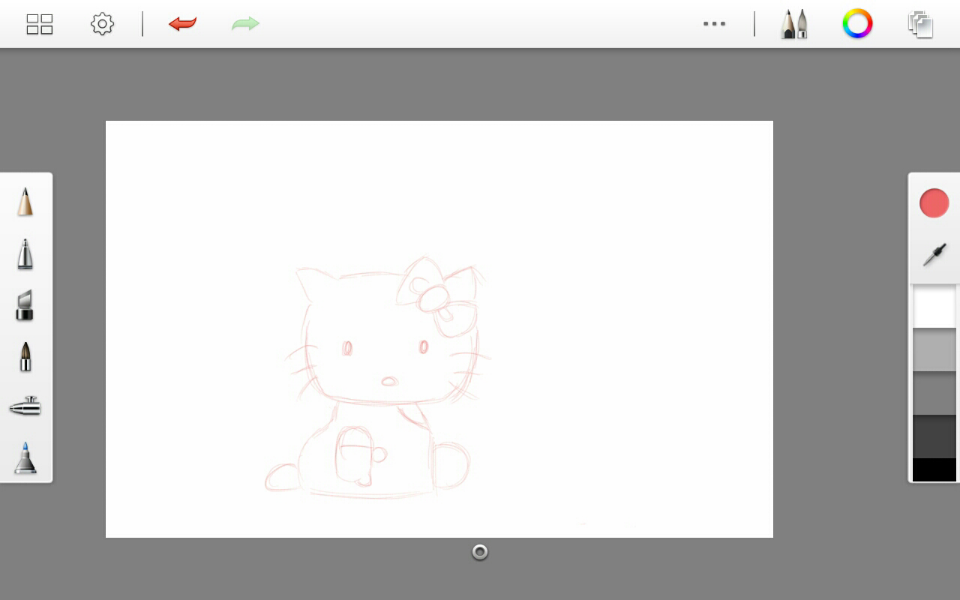The height and width of the screenshot is (600, 960).
Task: Tap the circular puck below the canvas
Action: 479,551
